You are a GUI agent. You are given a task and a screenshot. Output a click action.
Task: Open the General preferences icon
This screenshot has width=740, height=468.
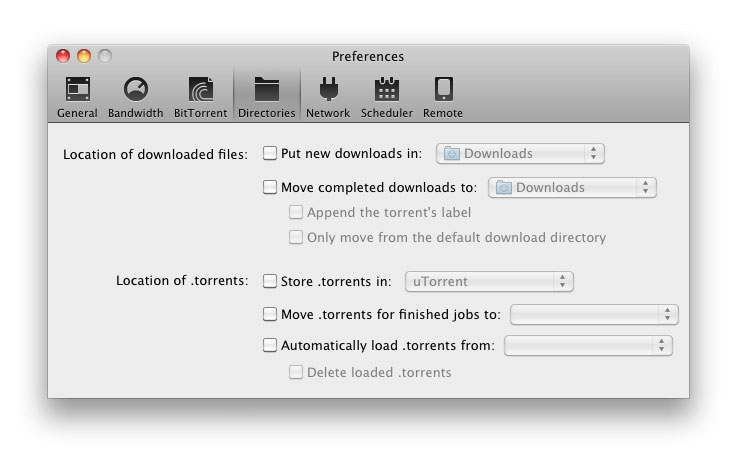coord(77,90)
